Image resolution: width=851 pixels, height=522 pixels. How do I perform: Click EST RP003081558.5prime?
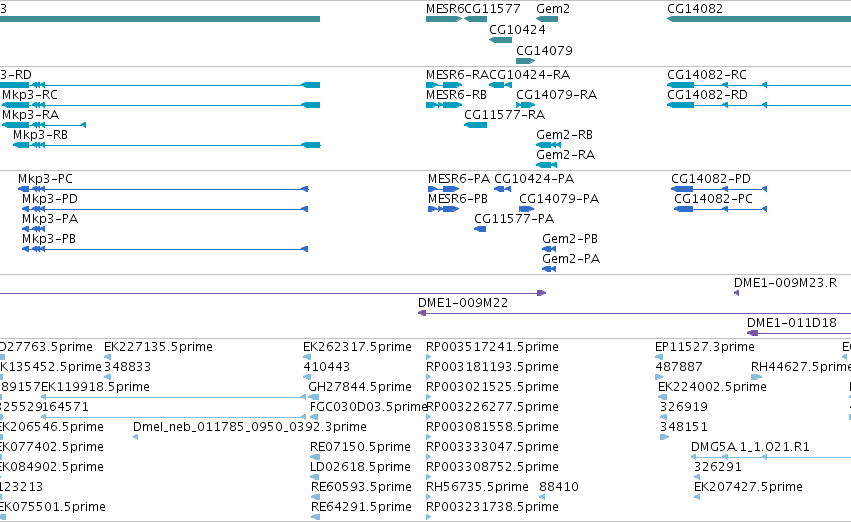(492, 427)
